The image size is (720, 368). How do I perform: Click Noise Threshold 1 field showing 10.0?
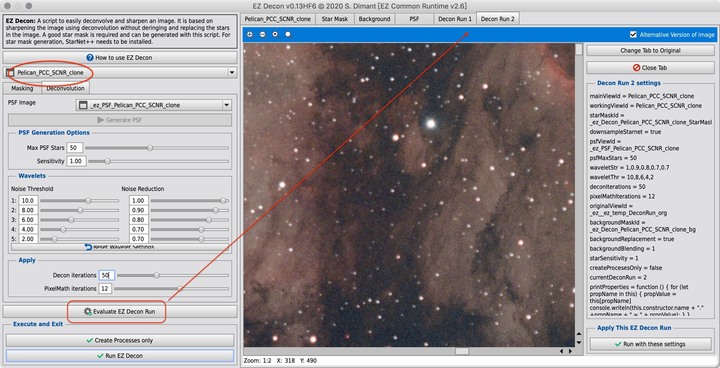[x=28, y=201]
